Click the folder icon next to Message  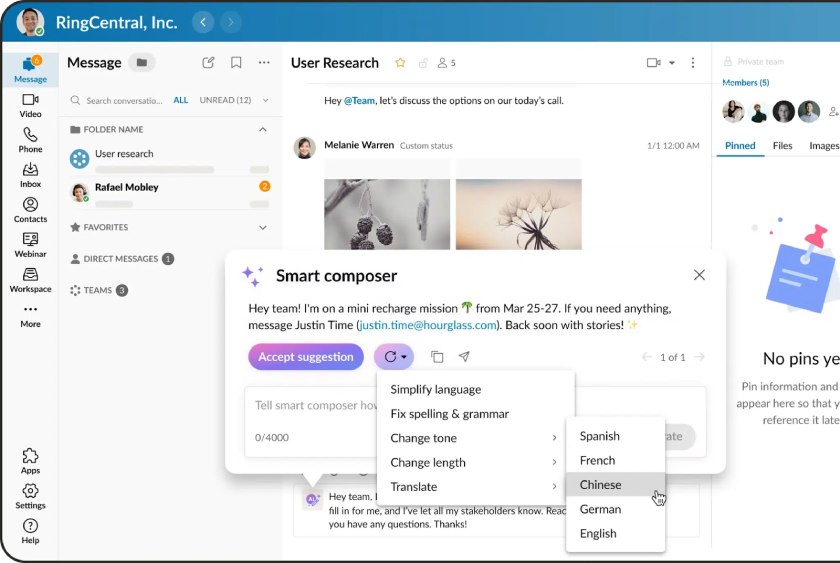click(141, 63)
